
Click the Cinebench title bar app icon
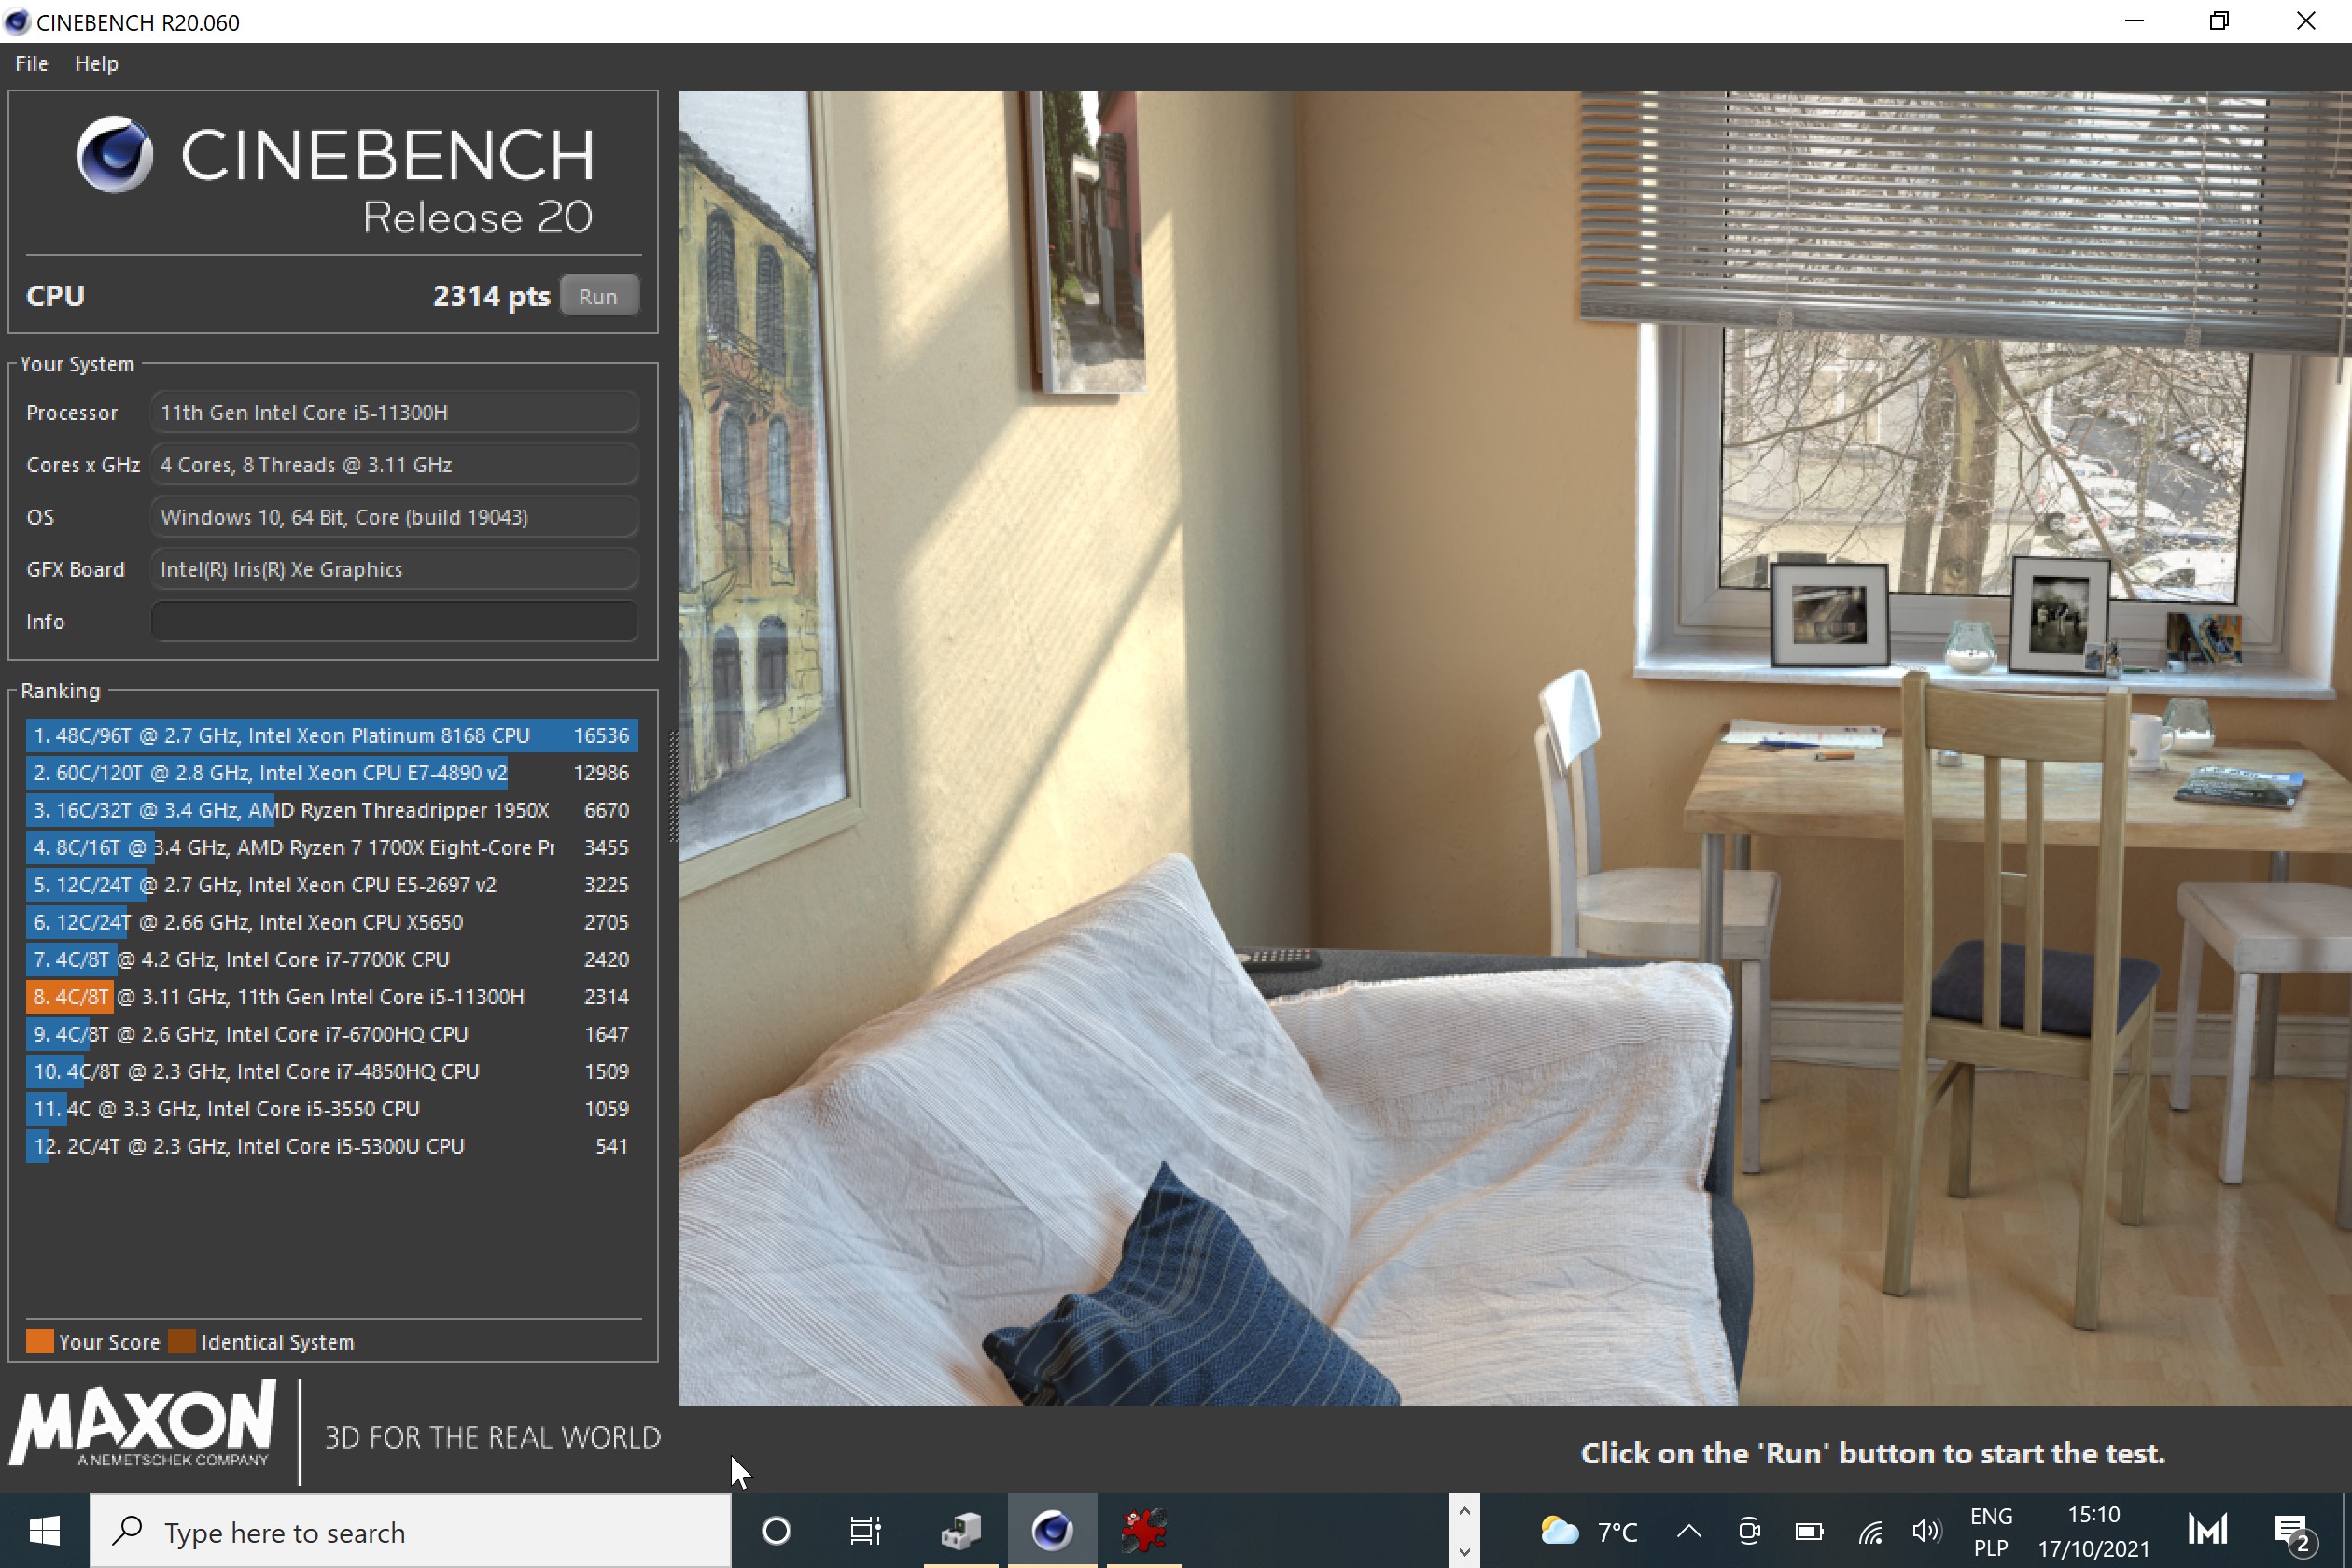(x=16, y=21)
